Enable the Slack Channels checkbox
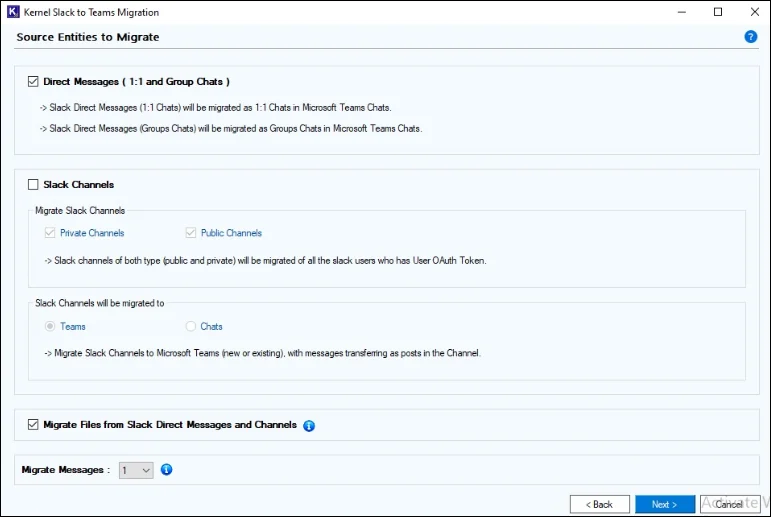Viewport: 771px width, 517px height. [x=33, y=184]
